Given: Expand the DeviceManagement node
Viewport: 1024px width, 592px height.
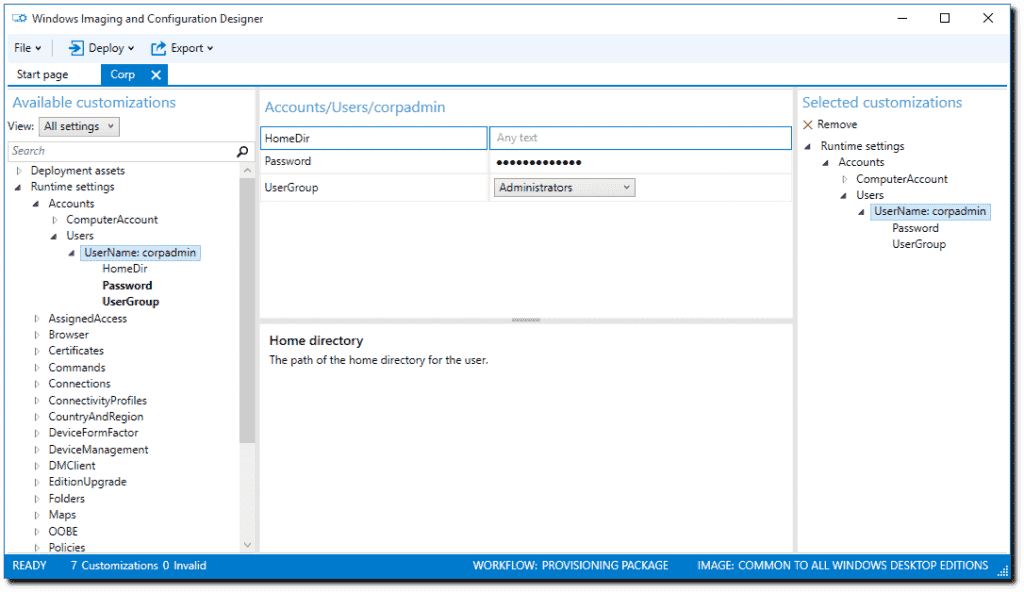Looking at the screenshot, I should (x=37, y=450).
